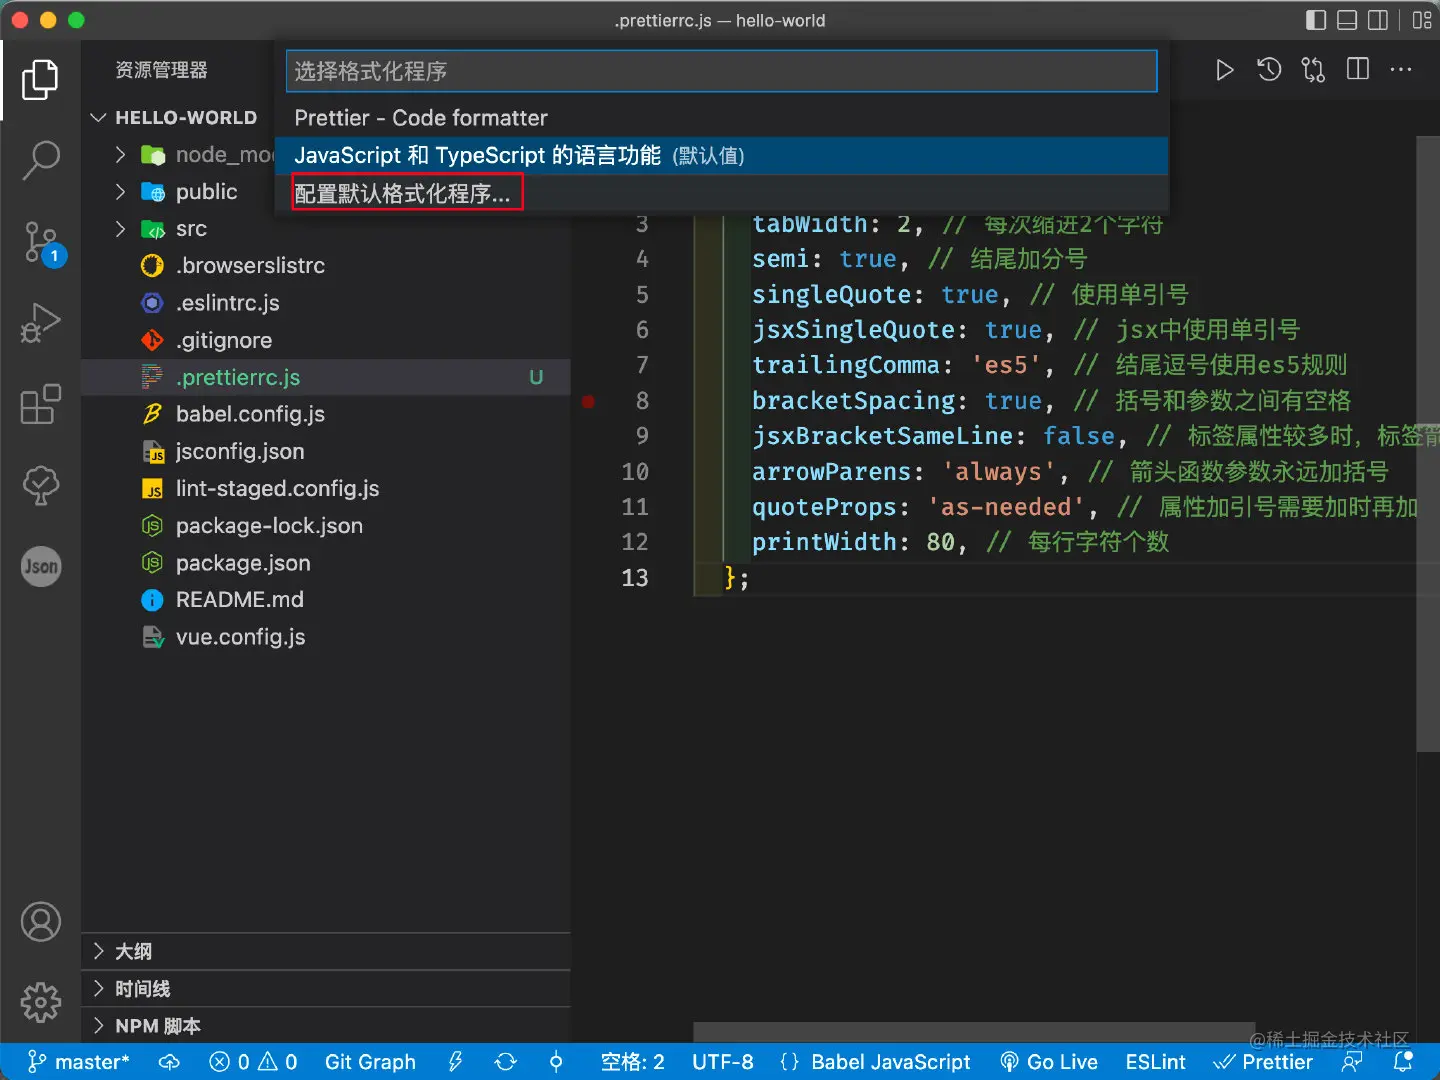Click the git commit node status icon
Screen dimensions: 1440x1080
556,1062
